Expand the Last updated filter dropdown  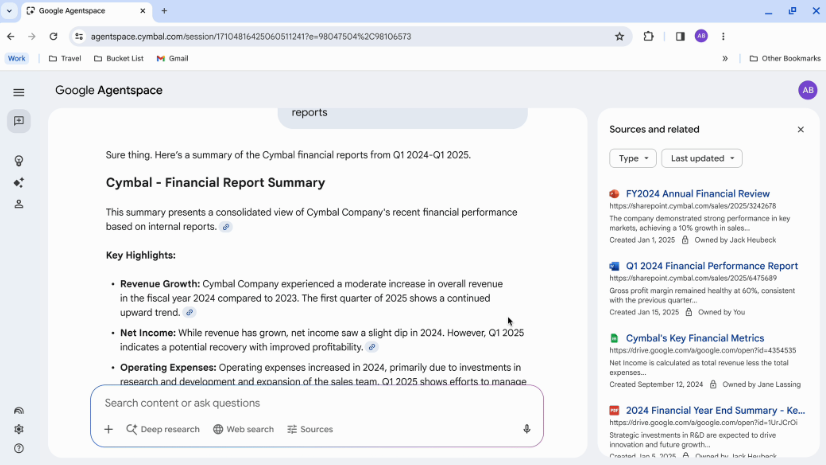[702, 159]
